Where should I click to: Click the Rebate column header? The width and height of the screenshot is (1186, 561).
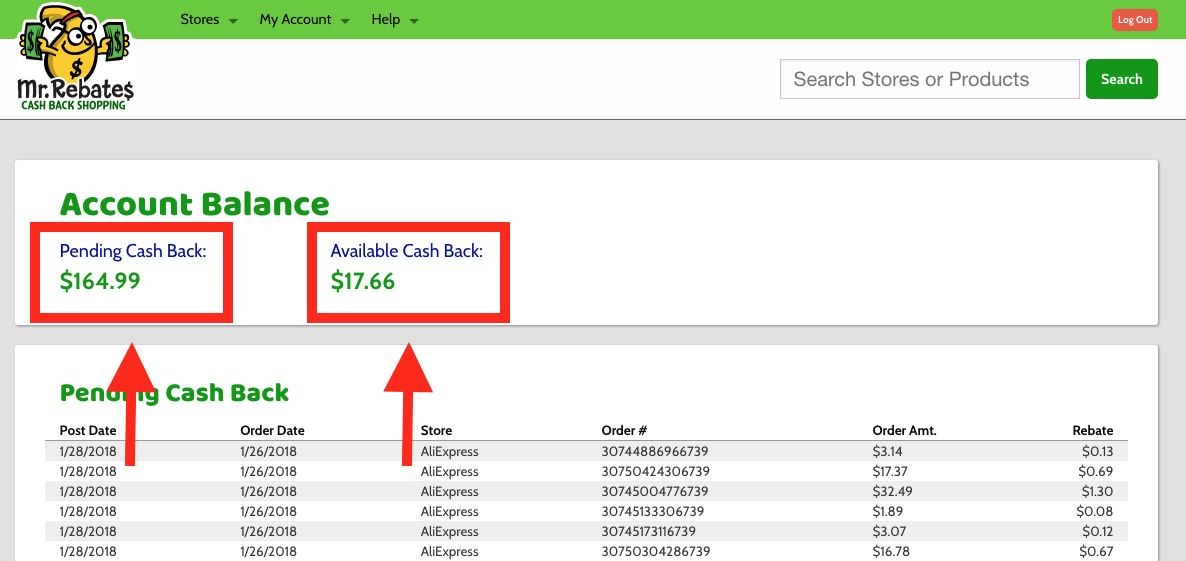pyautogui.click(x=1092, y=431)
